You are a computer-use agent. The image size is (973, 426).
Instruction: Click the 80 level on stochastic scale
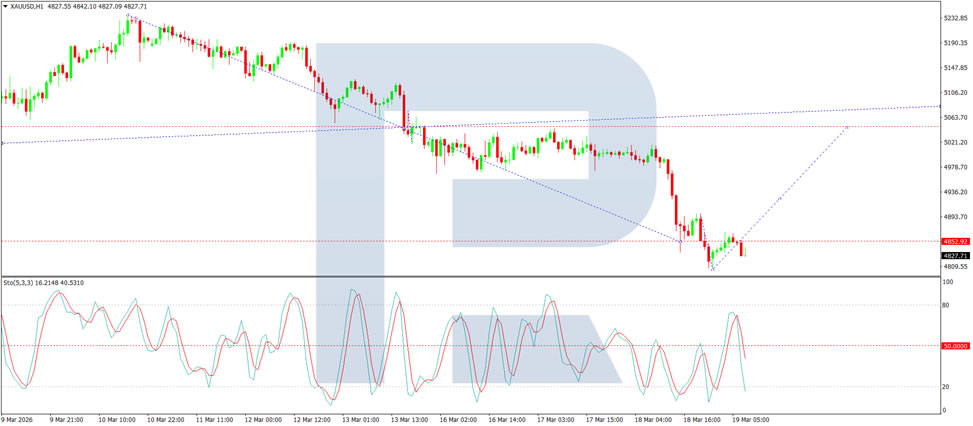point(946,305)
